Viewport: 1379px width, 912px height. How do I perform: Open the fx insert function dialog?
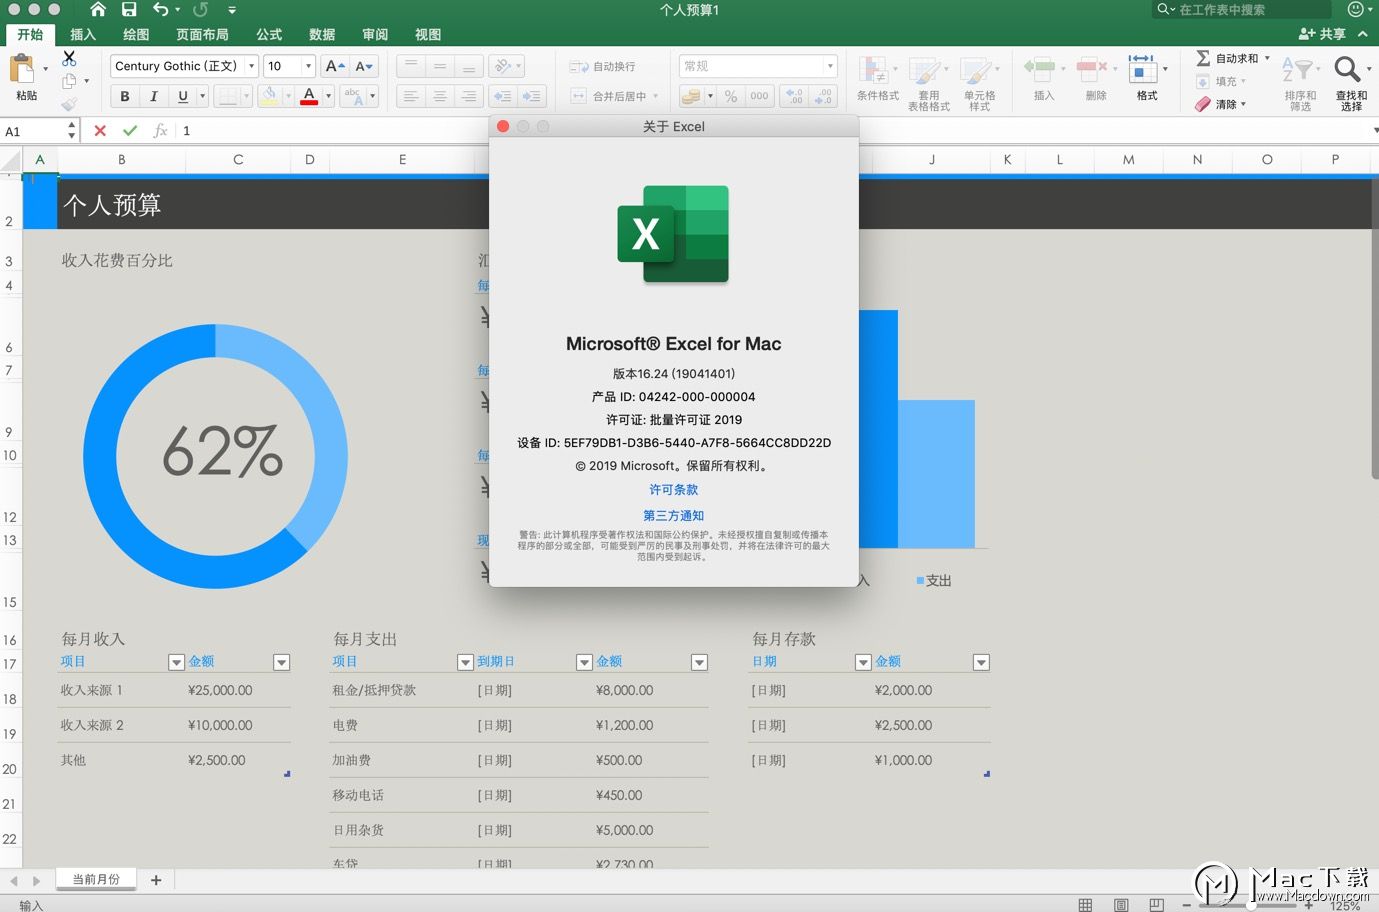[x=160, y=131]
